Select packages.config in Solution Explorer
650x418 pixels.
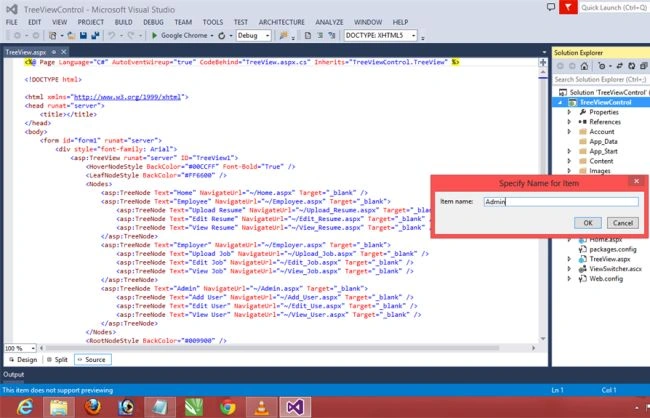click(x=613, y=249)
